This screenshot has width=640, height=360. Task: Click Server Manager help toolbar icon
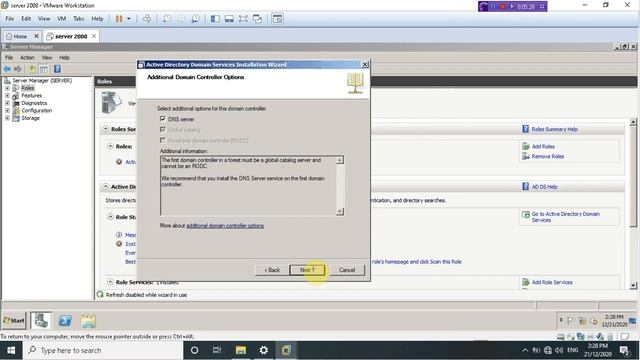57,69
